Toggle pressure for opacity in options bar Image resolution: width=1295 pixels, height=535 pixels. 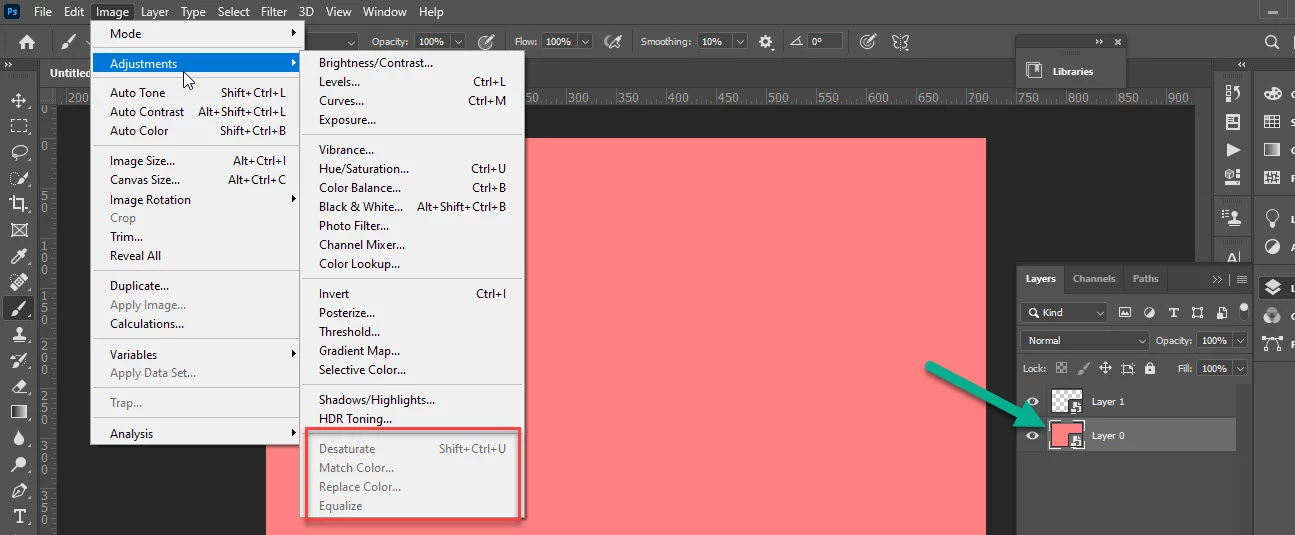(486, 42)
